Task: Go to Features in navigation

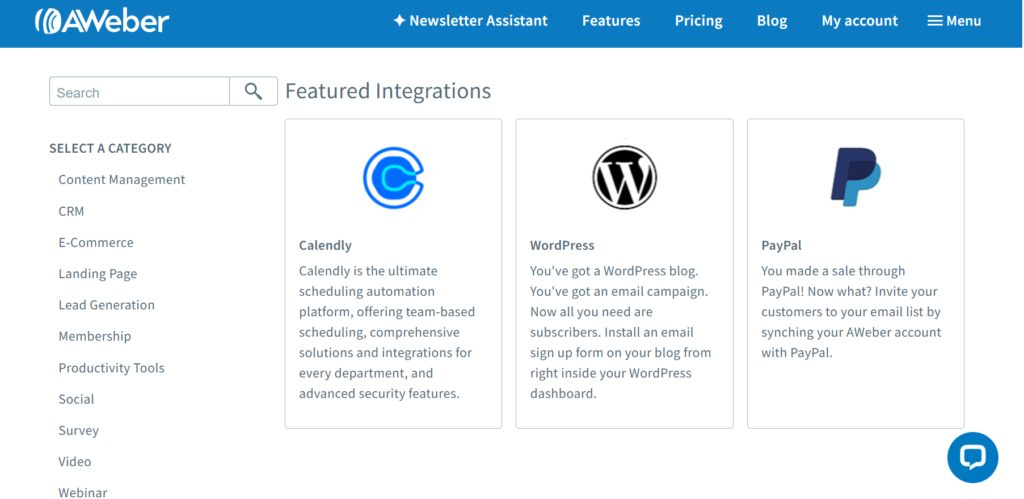Action: coord(611,21)
